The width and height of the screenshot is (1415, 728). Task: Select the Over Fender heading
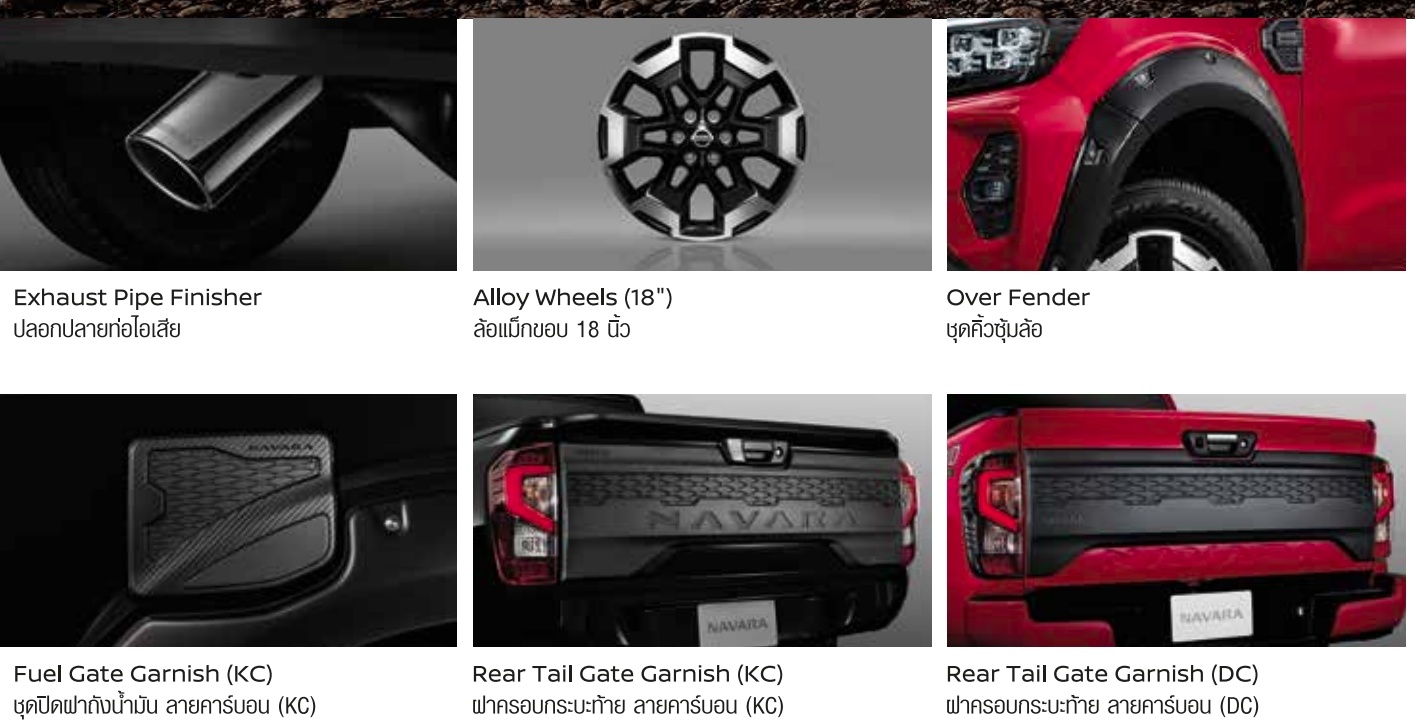pyautogui.click(x=1018, y=298)
